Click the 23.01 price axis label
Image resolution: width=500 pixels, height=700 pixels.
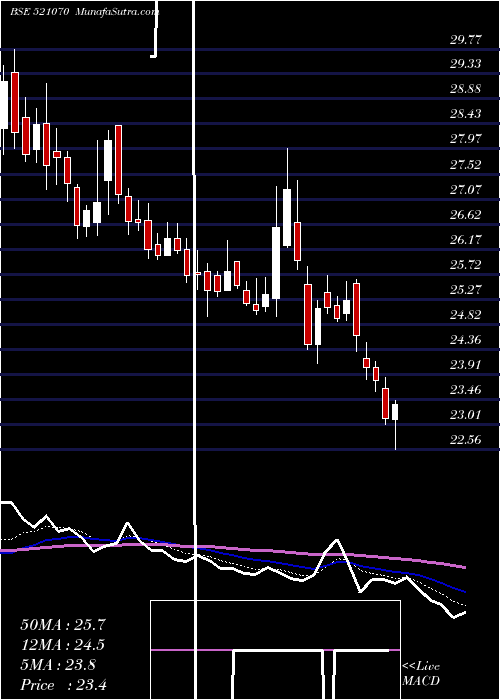466,416
